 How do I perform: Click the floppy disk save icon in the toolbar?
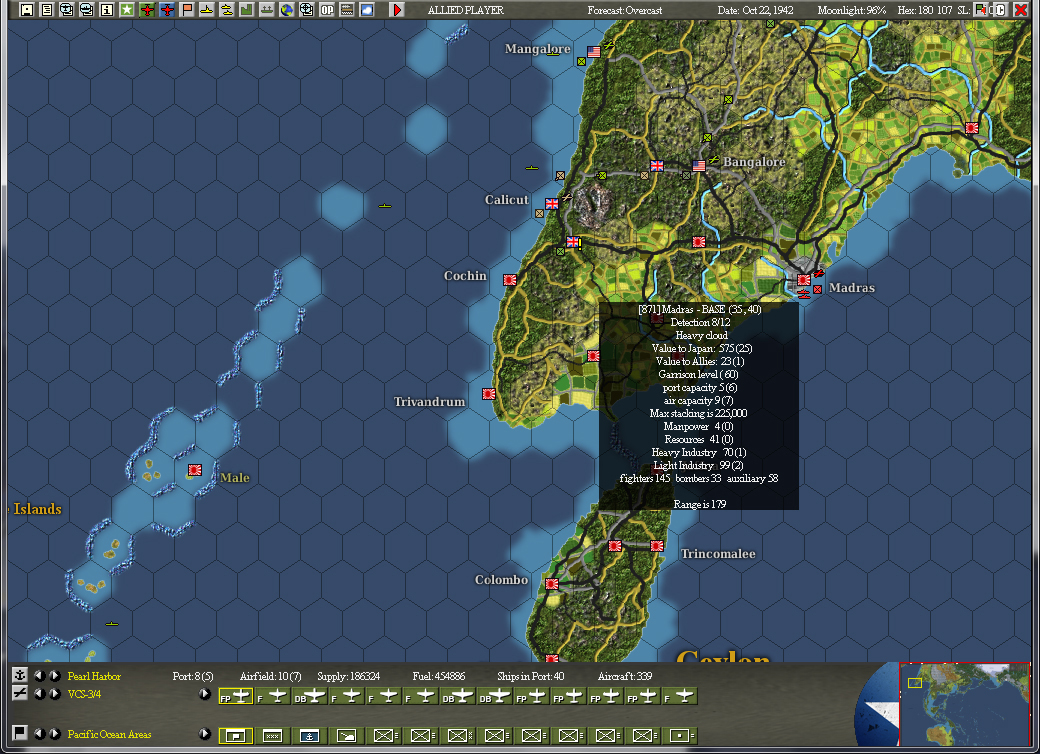(x=27, y=9)
